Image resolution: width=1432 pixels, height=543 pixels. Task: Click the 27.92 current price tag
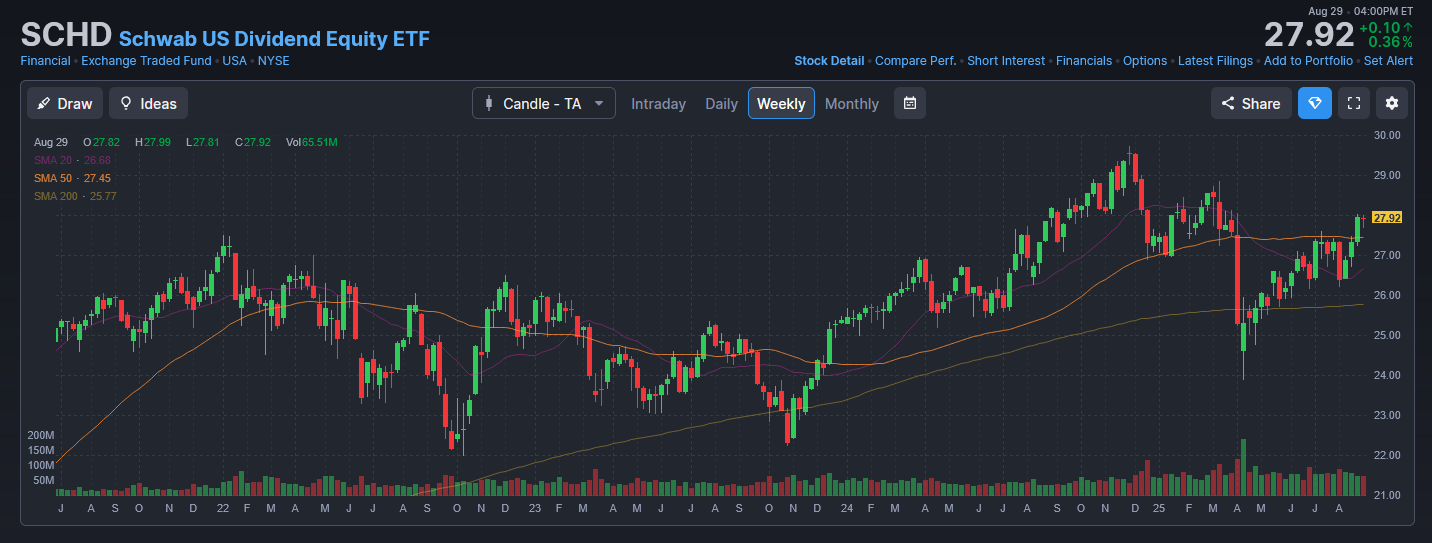(1386, 217)
